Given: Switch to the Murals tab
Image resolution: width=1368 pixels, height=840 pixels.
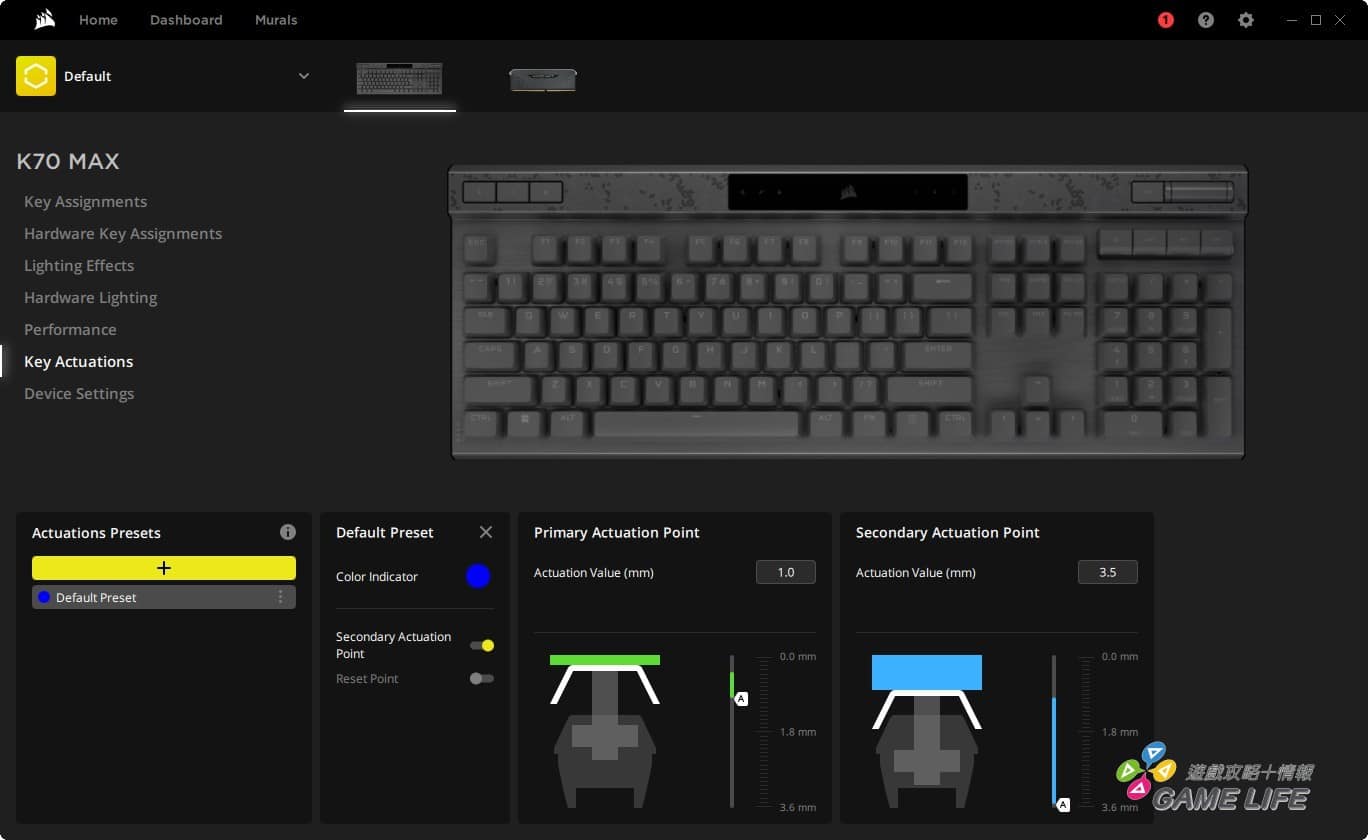Looking at the screenshot, I should (x=276, y=20).
